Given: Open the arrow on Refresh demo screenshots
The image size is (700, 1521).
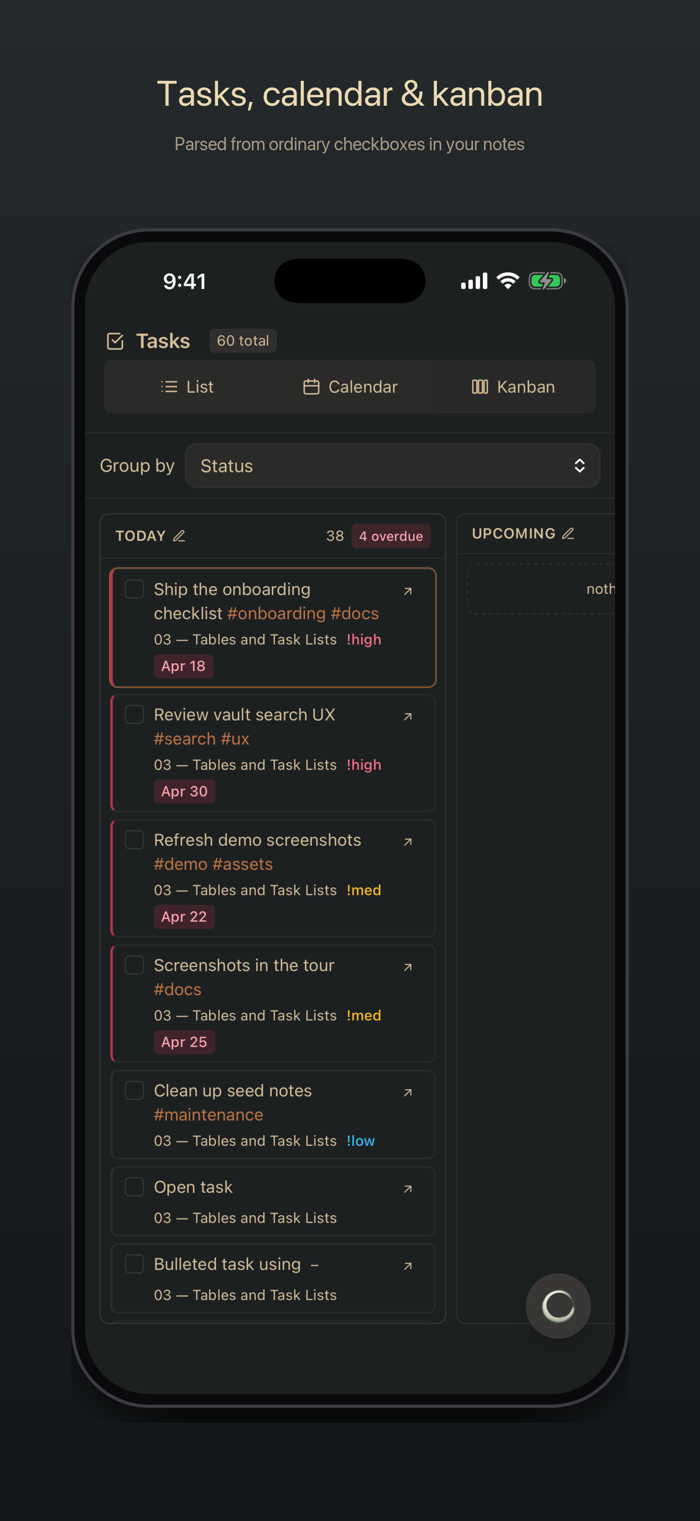Looking at the screenshot, I should click(408, 842).
